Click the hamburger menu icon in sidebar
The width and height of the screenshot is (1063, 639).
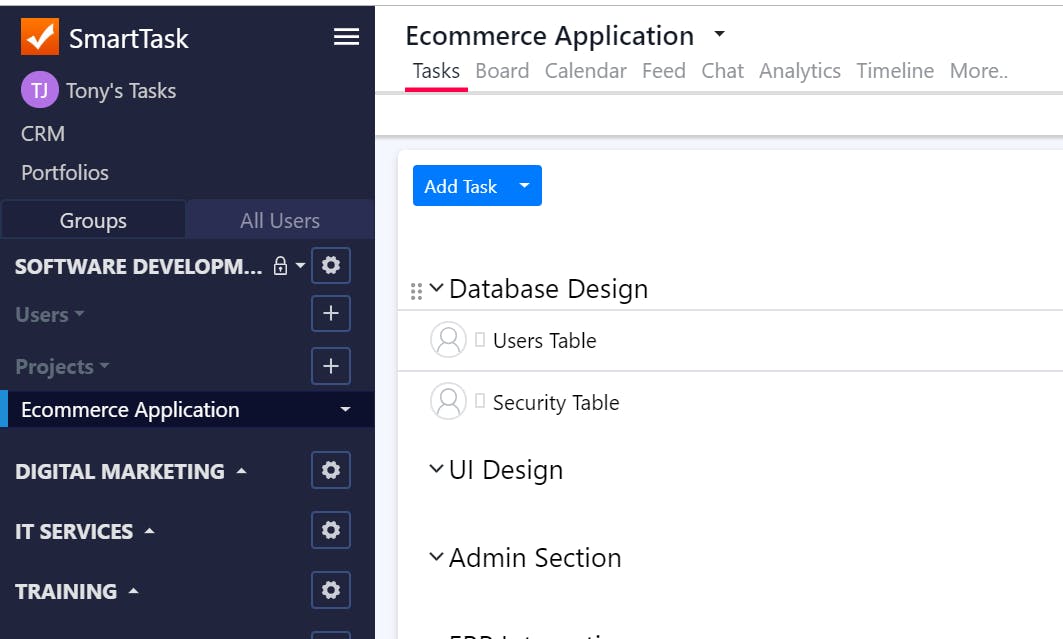(x=346, y=37)
